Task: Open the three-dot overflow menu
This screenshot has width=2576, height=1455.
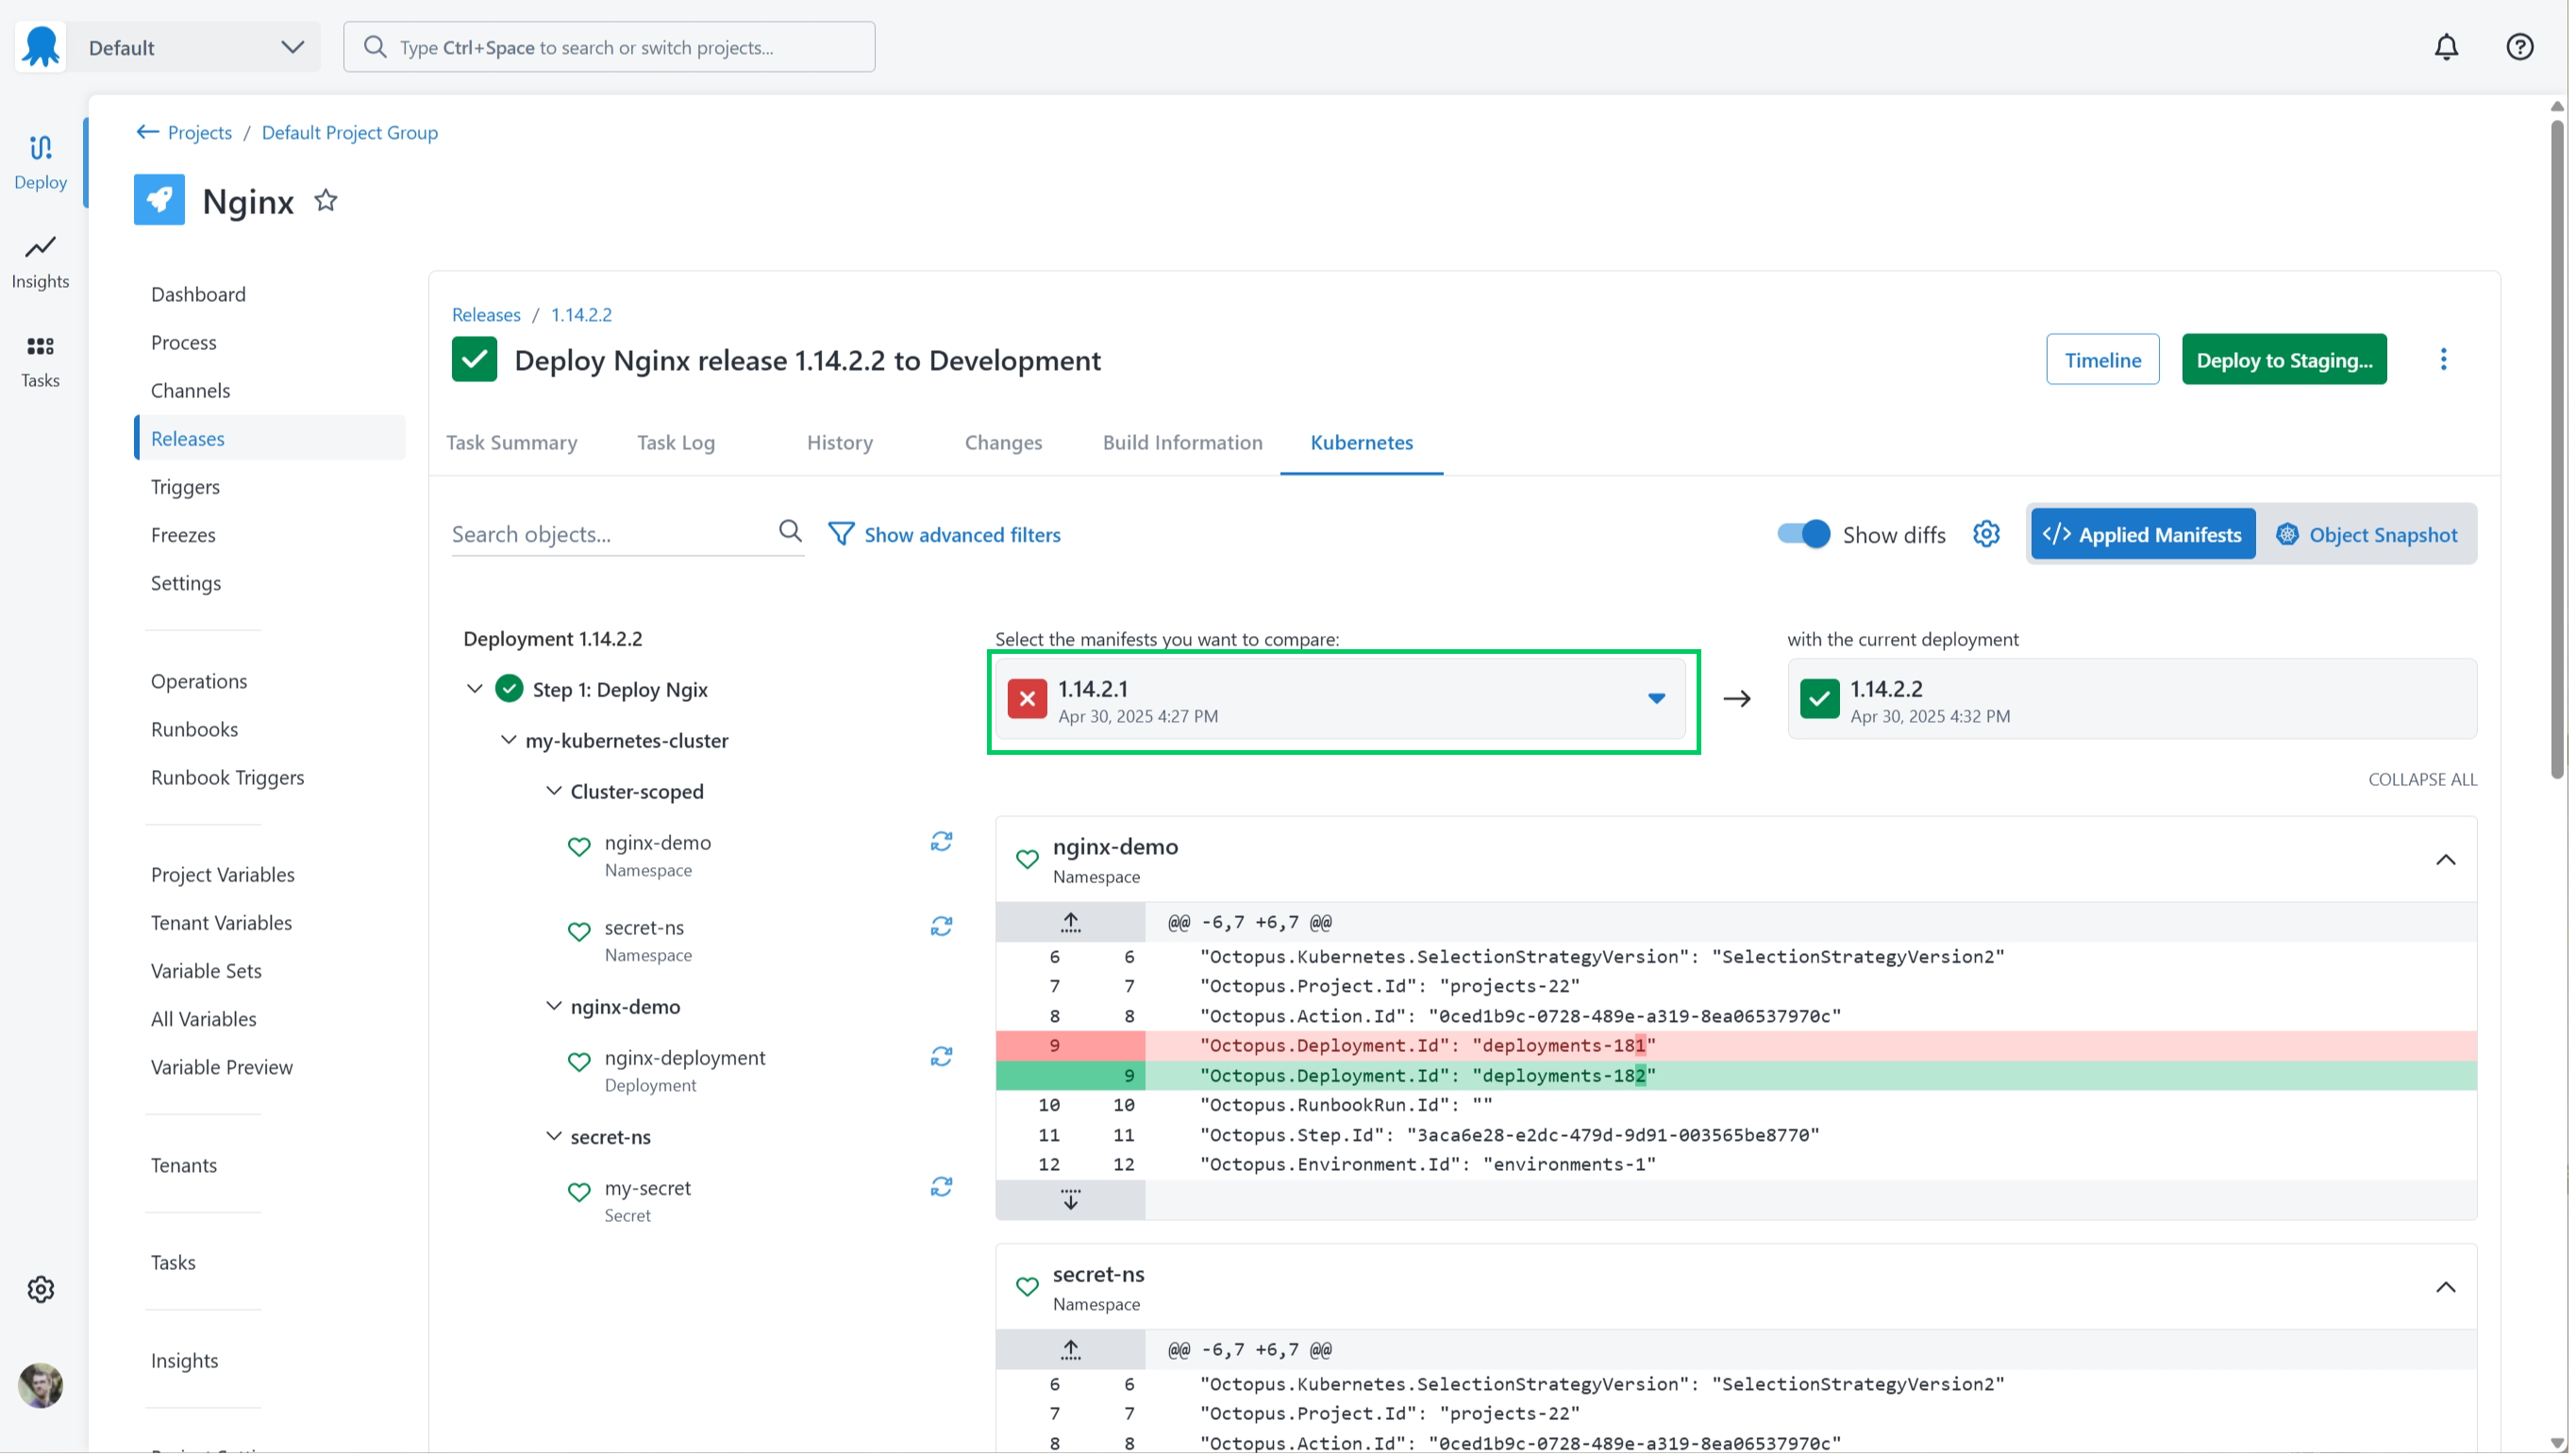Action: 2443,360
